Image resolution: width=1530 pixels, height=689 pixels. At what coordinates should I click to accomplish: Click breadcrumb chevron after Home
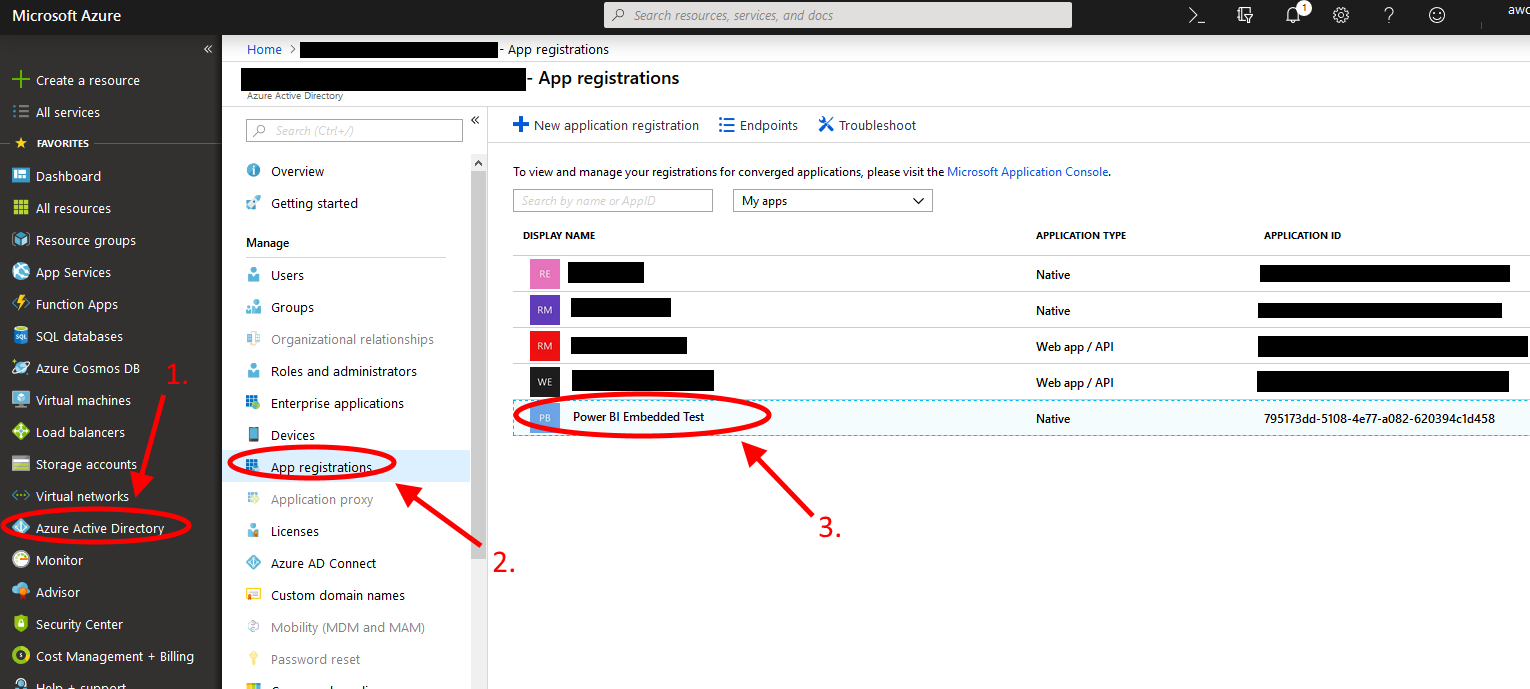[291, 49]
